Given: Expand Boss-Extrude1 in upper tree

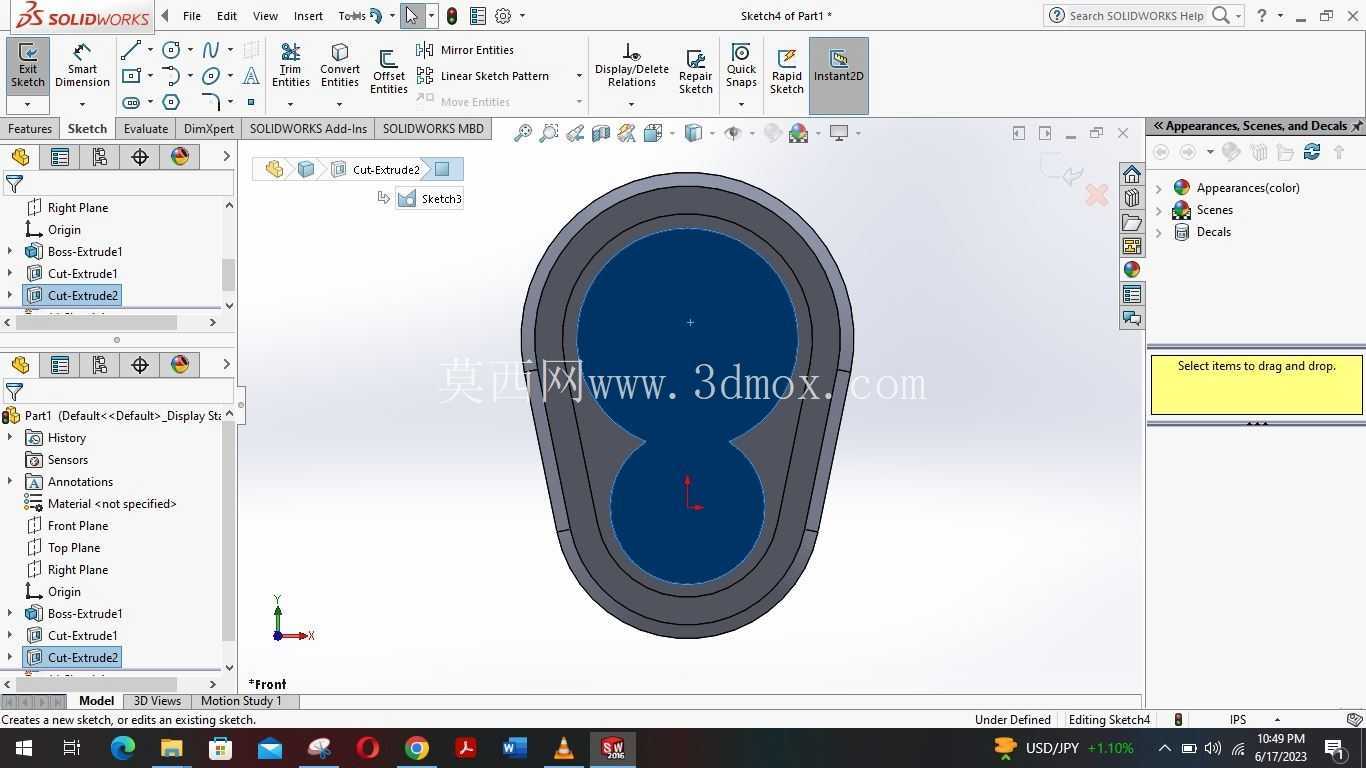Looking at the screenshot, I should coord(10,252).
